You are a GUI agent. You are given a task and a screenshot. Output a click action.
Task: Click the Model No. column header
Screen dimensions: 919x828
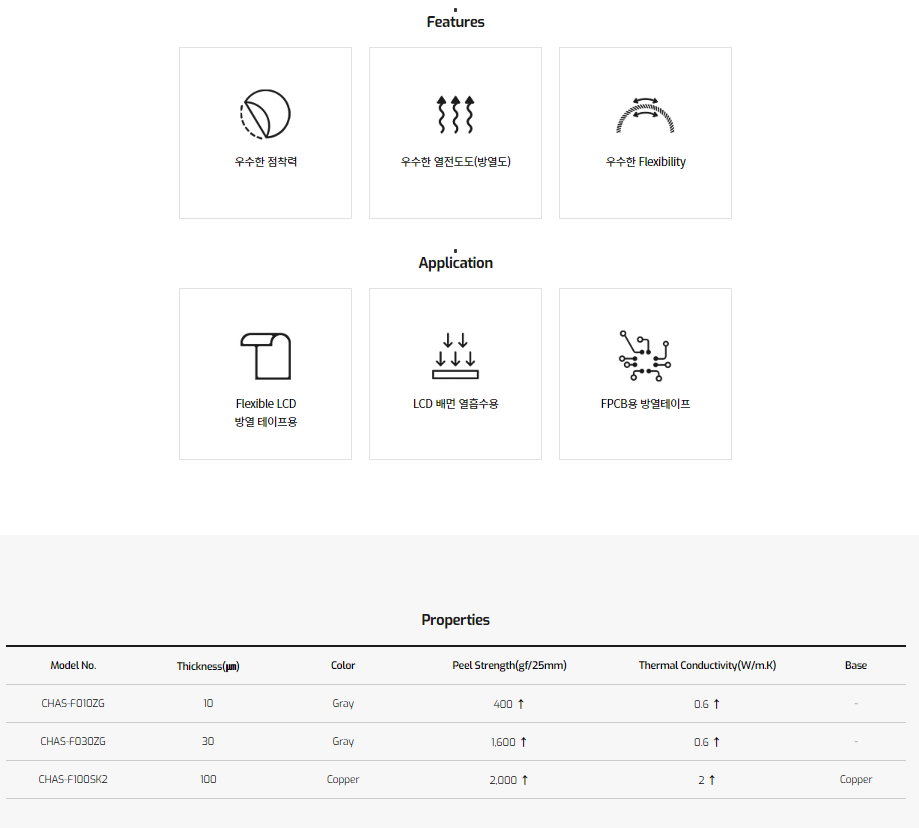pos(73,666)
